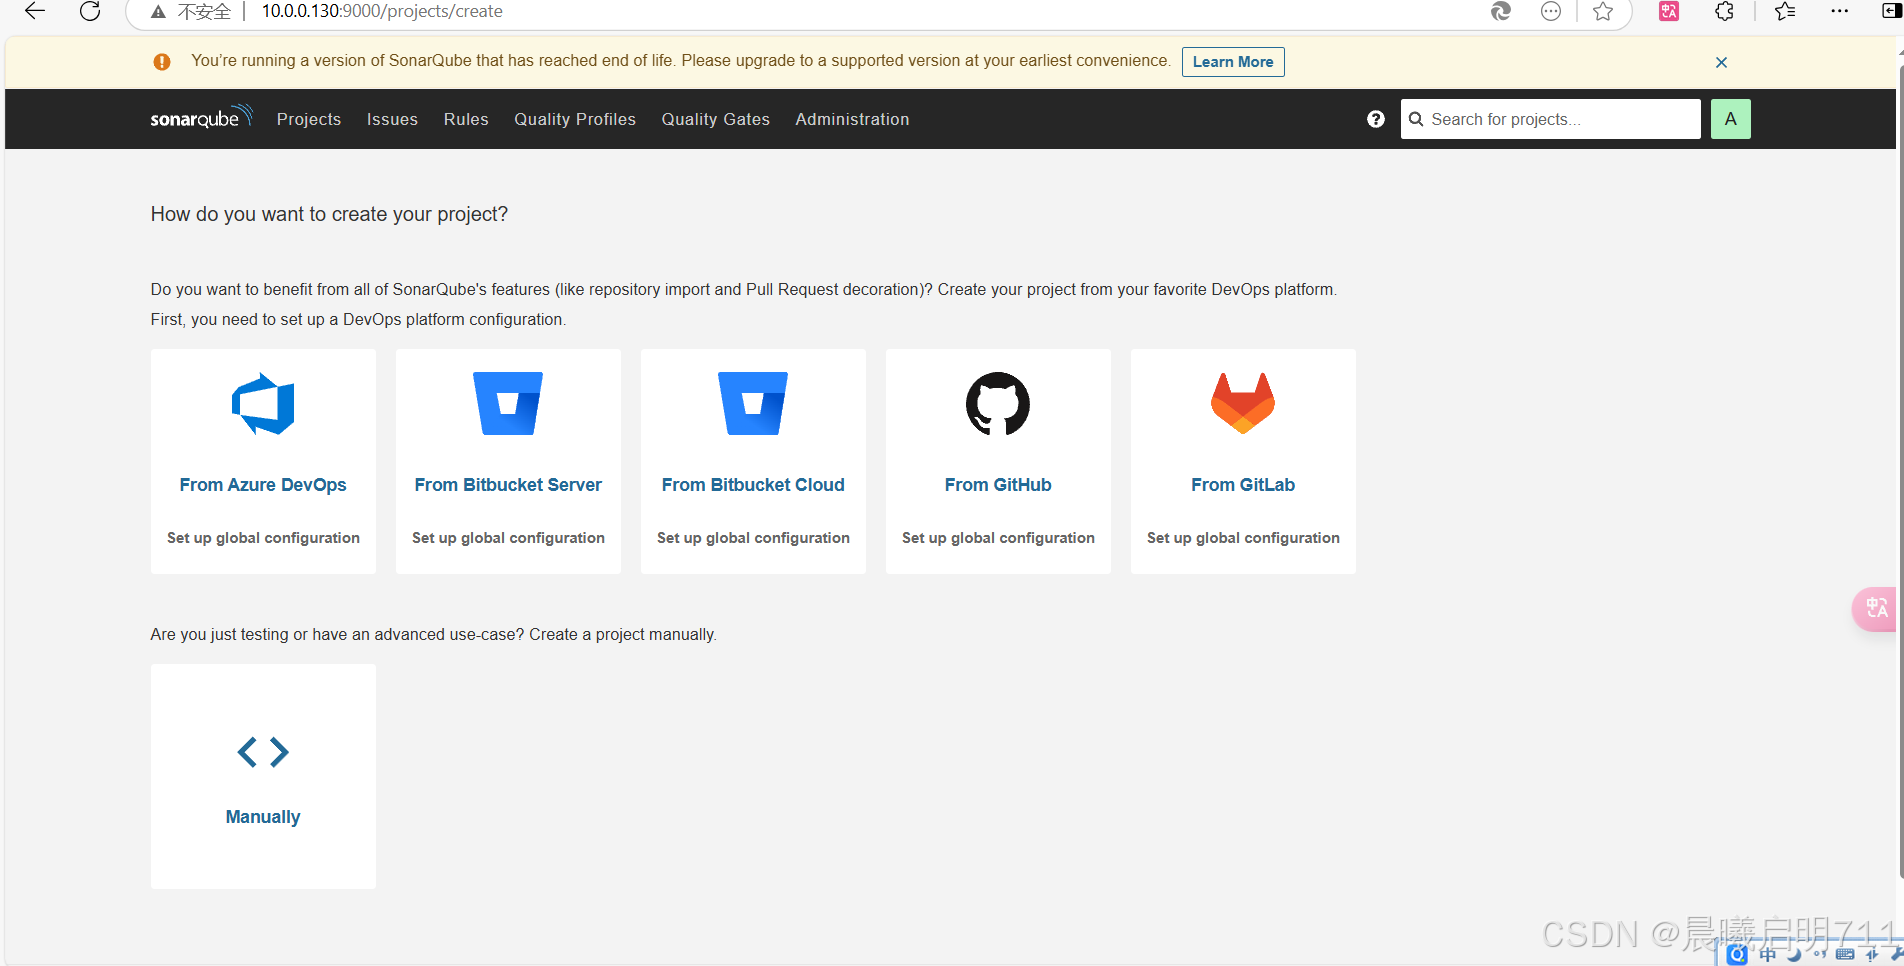Click the SonarQube logo
Viewport: 1904px width, 966px height.
201,118
